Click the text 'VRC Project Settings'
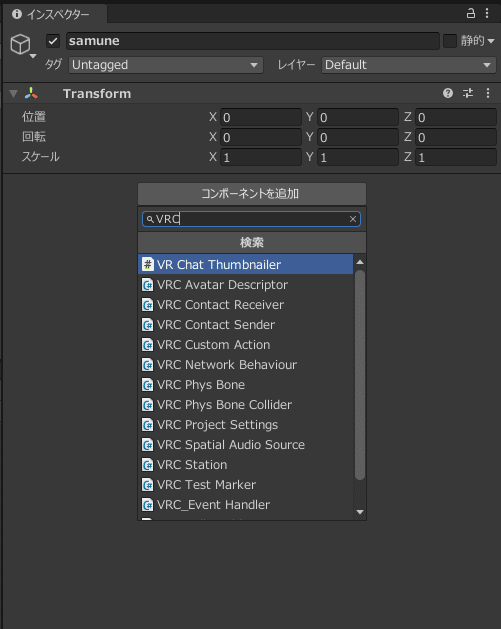This screenshot has width=501, height=629. point(217,425)
